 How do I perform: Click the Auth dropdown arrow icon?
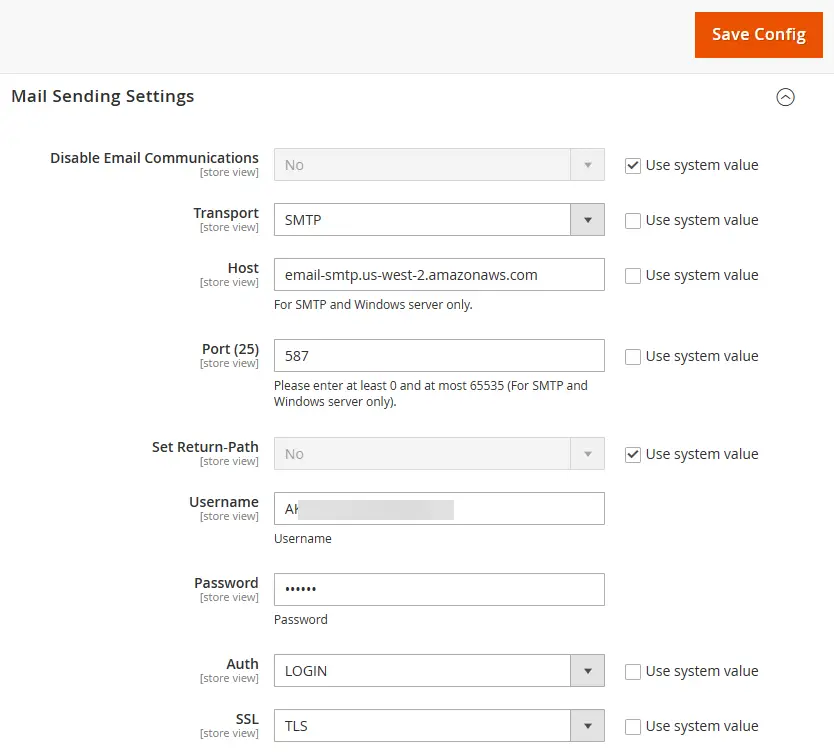pyautogui.click(x=587, y=670)
